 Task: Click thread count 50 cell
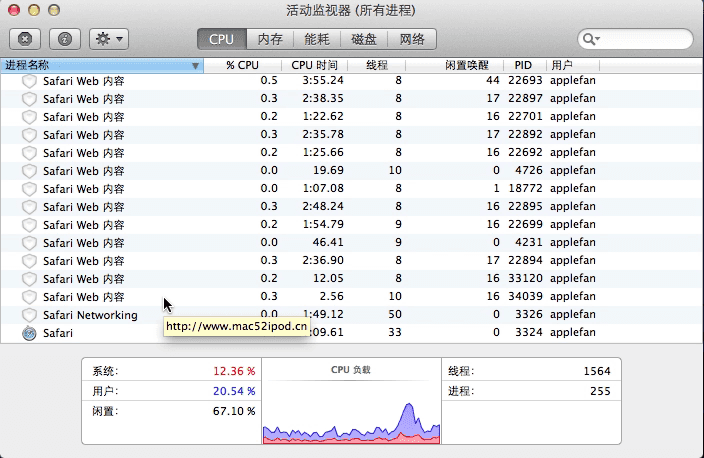pyautogui.click(x=395, y=314)
